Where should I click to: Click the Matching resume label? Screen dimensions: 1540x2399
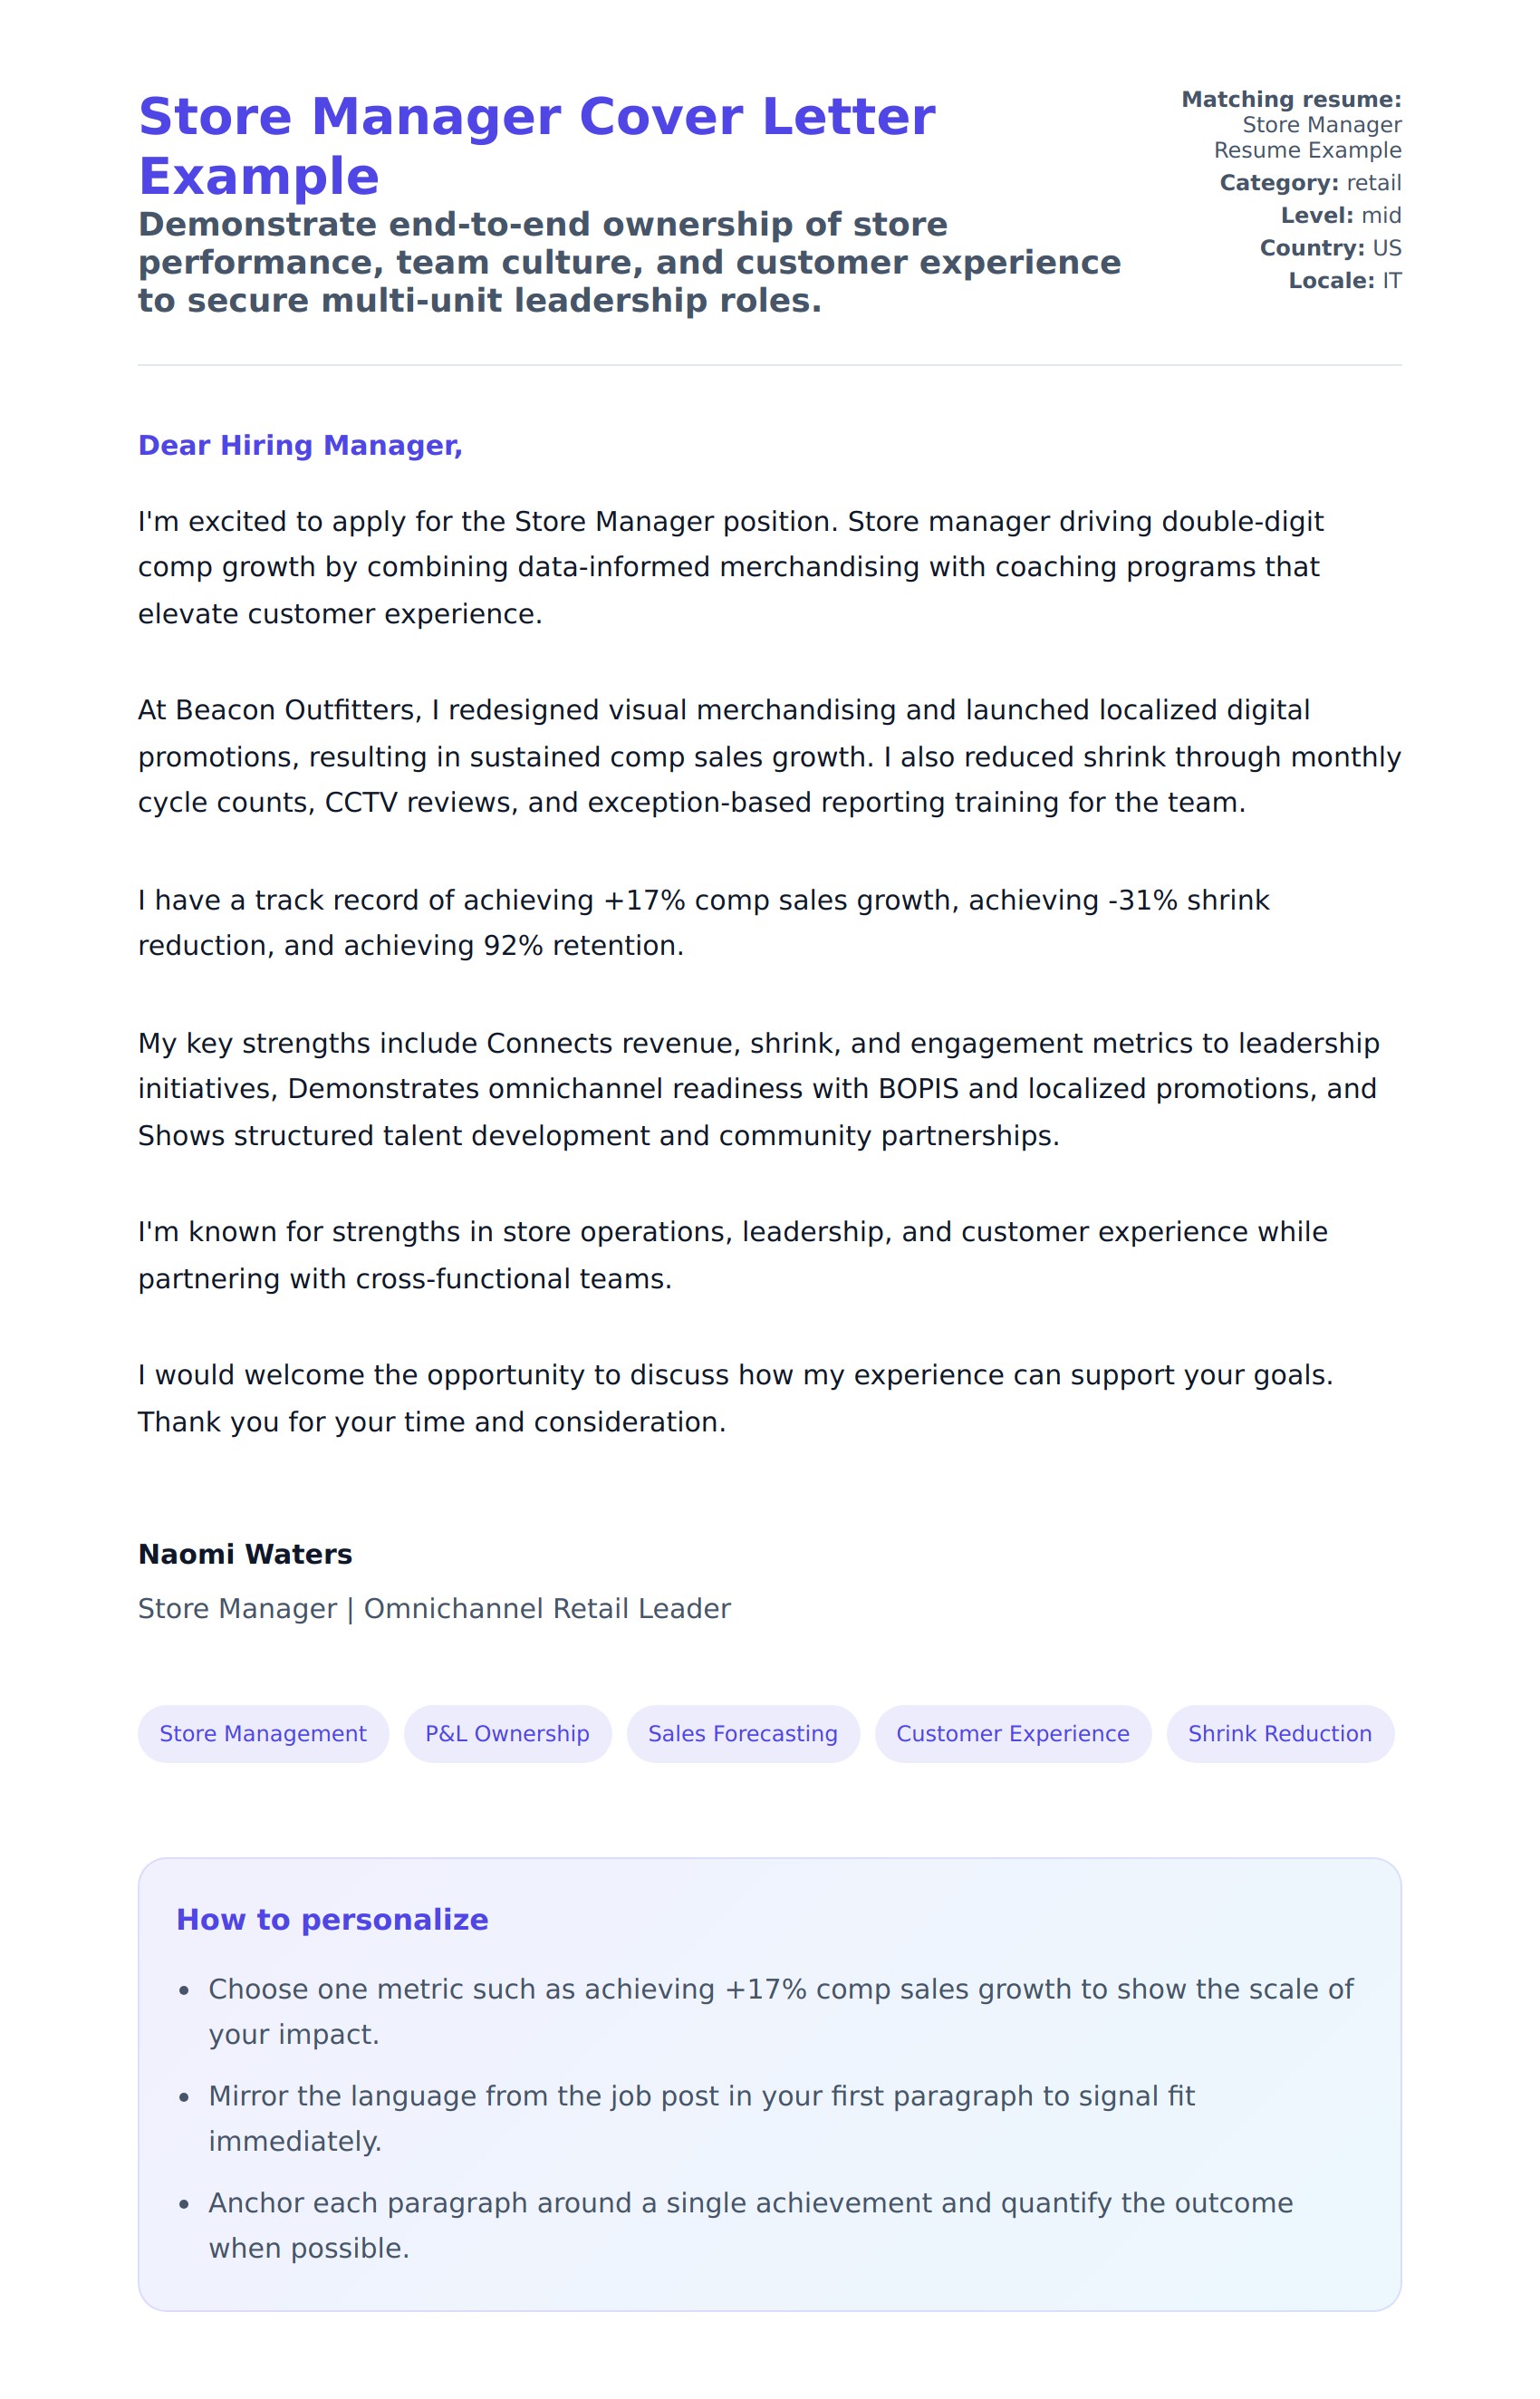click(1290, 99)
